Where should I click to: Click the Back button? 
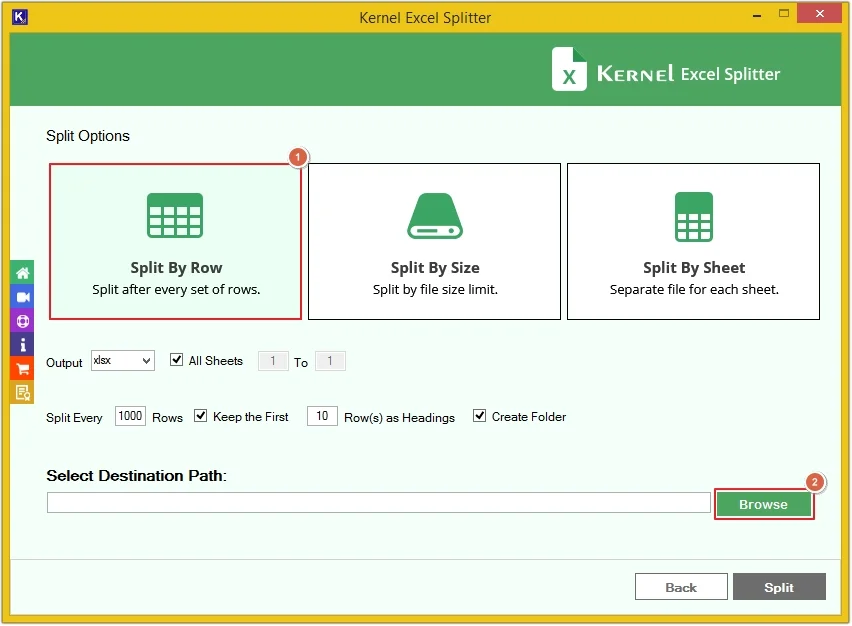681,587
